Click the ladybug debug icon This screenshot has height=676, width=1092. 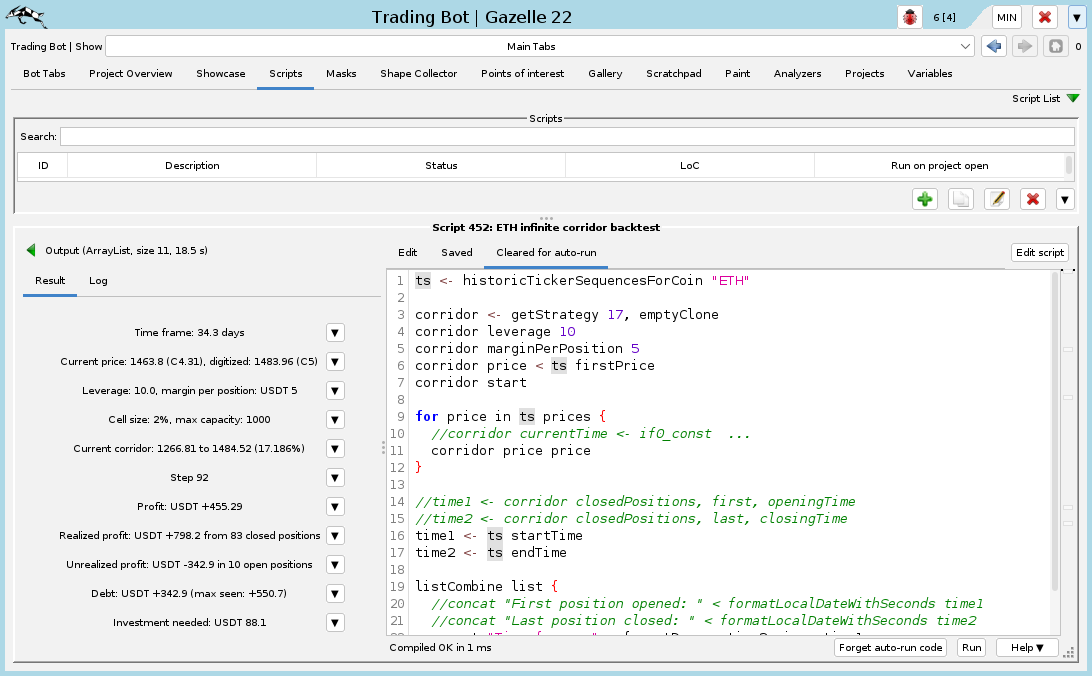click(x=910, y=17)
